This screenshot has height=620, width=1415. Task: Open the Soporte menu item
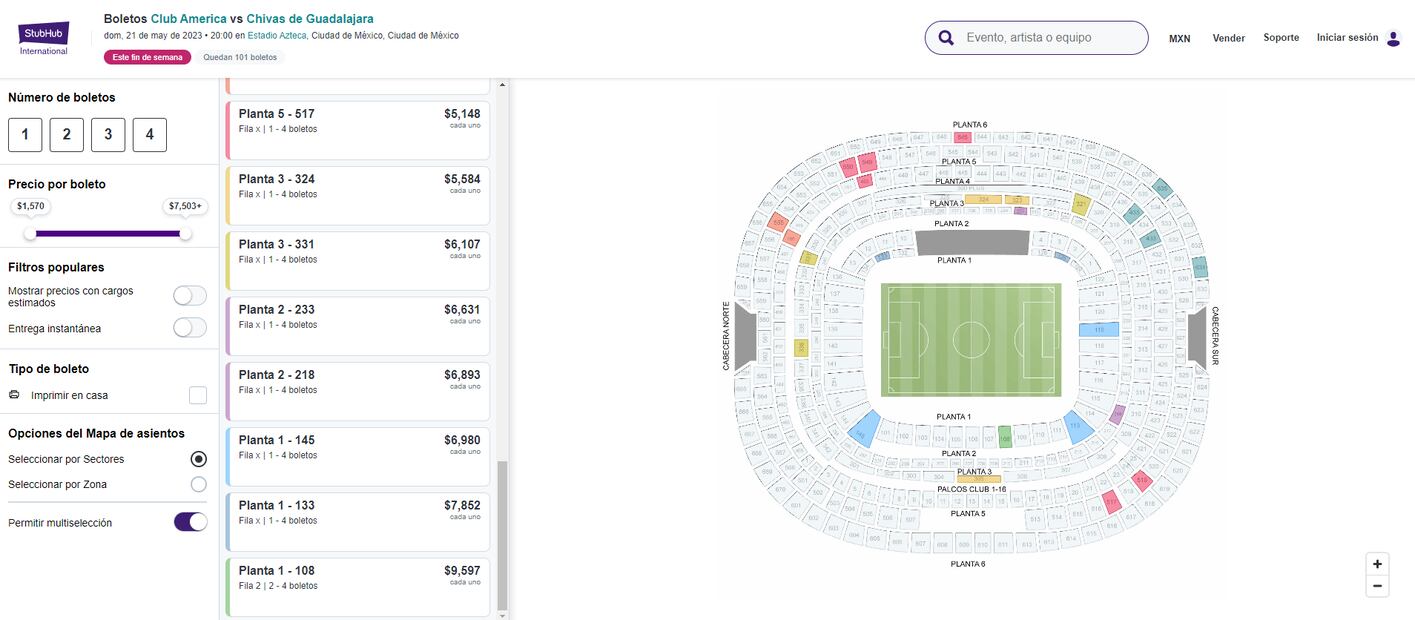1281,38
